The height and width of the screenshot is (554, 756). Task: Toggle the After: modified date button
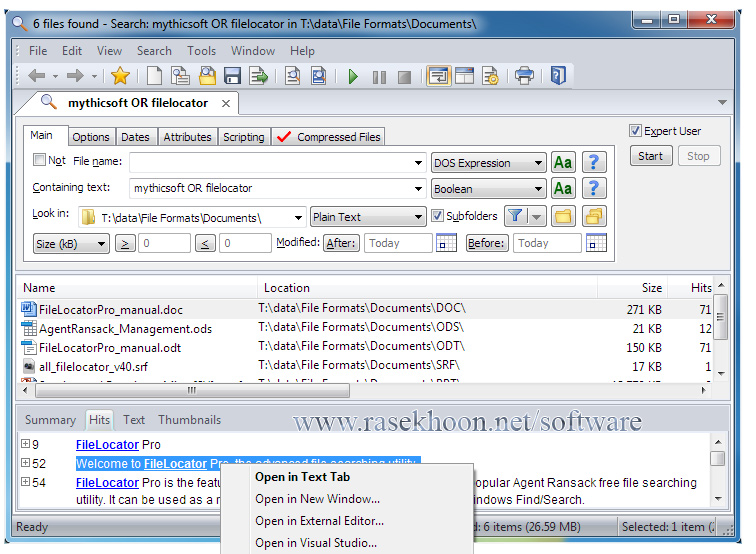341,243
